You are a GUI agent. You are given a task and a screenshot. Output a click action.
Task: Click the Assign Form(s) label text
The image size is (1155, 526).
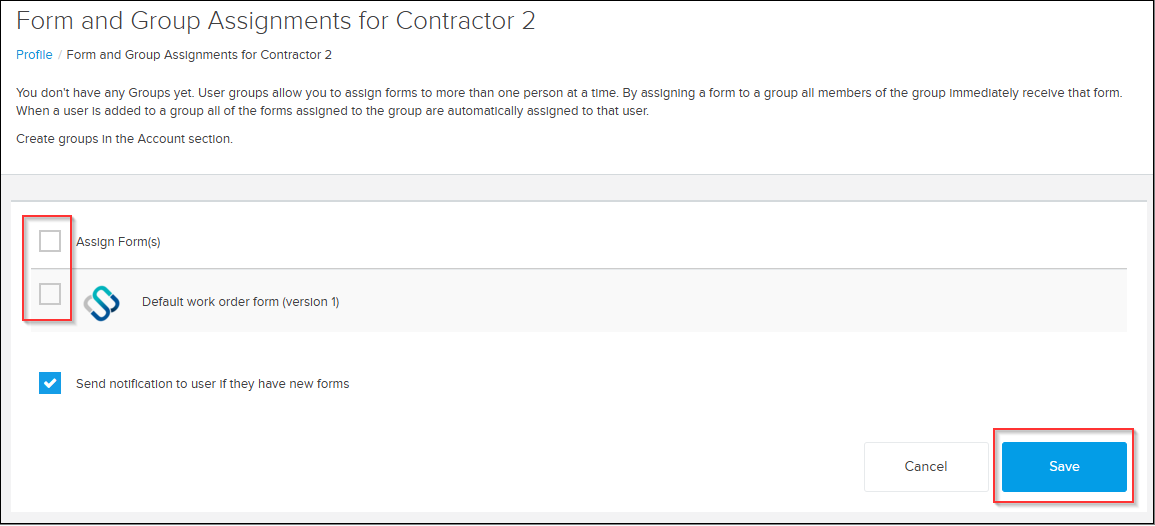point(118,242)
